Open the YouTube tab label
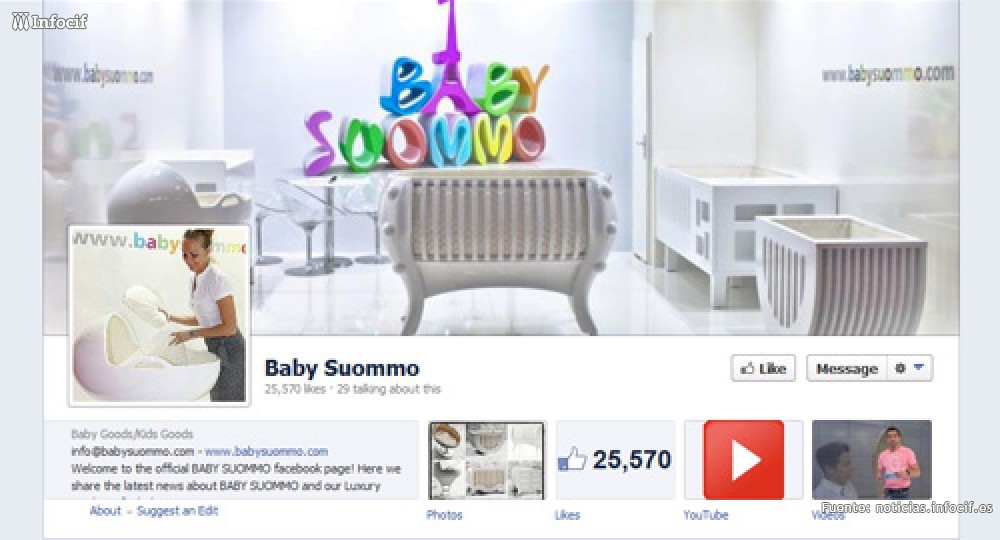The height and width of the screenshot is (540, 1000). [x=705, y=515]
